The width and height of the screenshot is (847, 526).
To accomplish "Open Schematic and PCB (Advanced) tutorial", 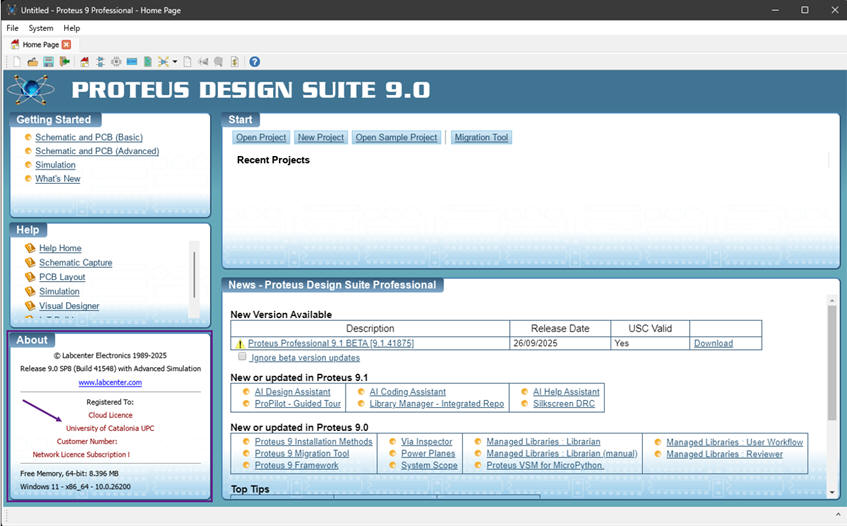I will [97, 151].
